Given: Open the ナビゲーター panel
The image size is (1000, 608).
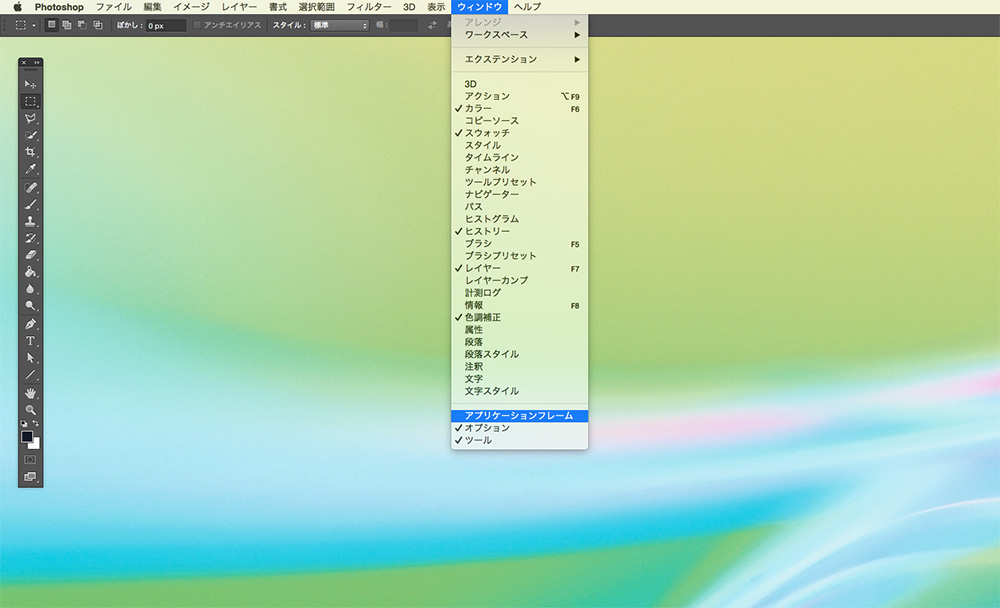Looking at the screenshot, I should tap(519, 194).
